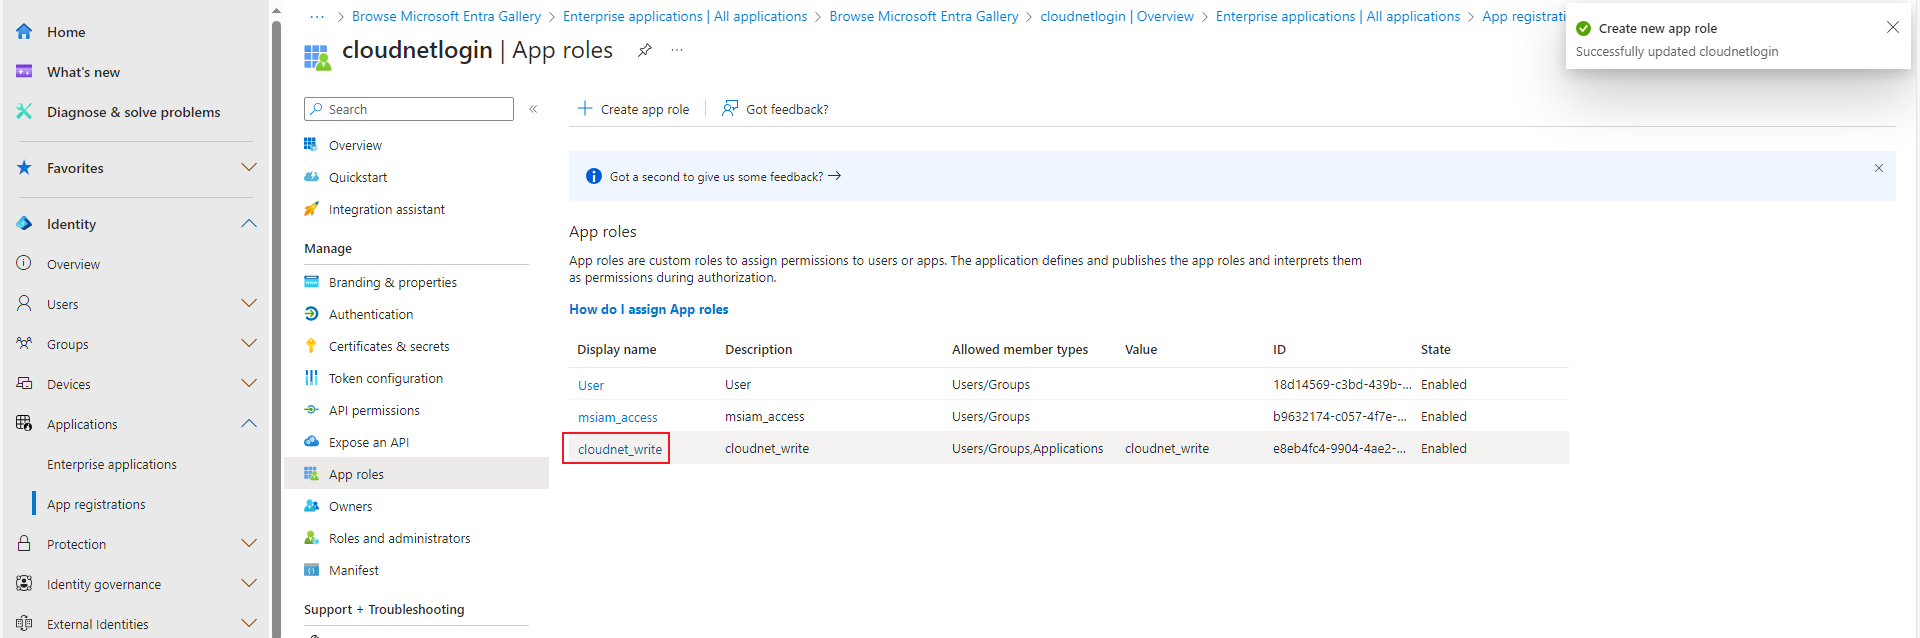The height and width of the screenshot is (638, 1920).
Task: Follow the feedback prompt arrow link
Action: pyautogui.click(x=834, y=176)
